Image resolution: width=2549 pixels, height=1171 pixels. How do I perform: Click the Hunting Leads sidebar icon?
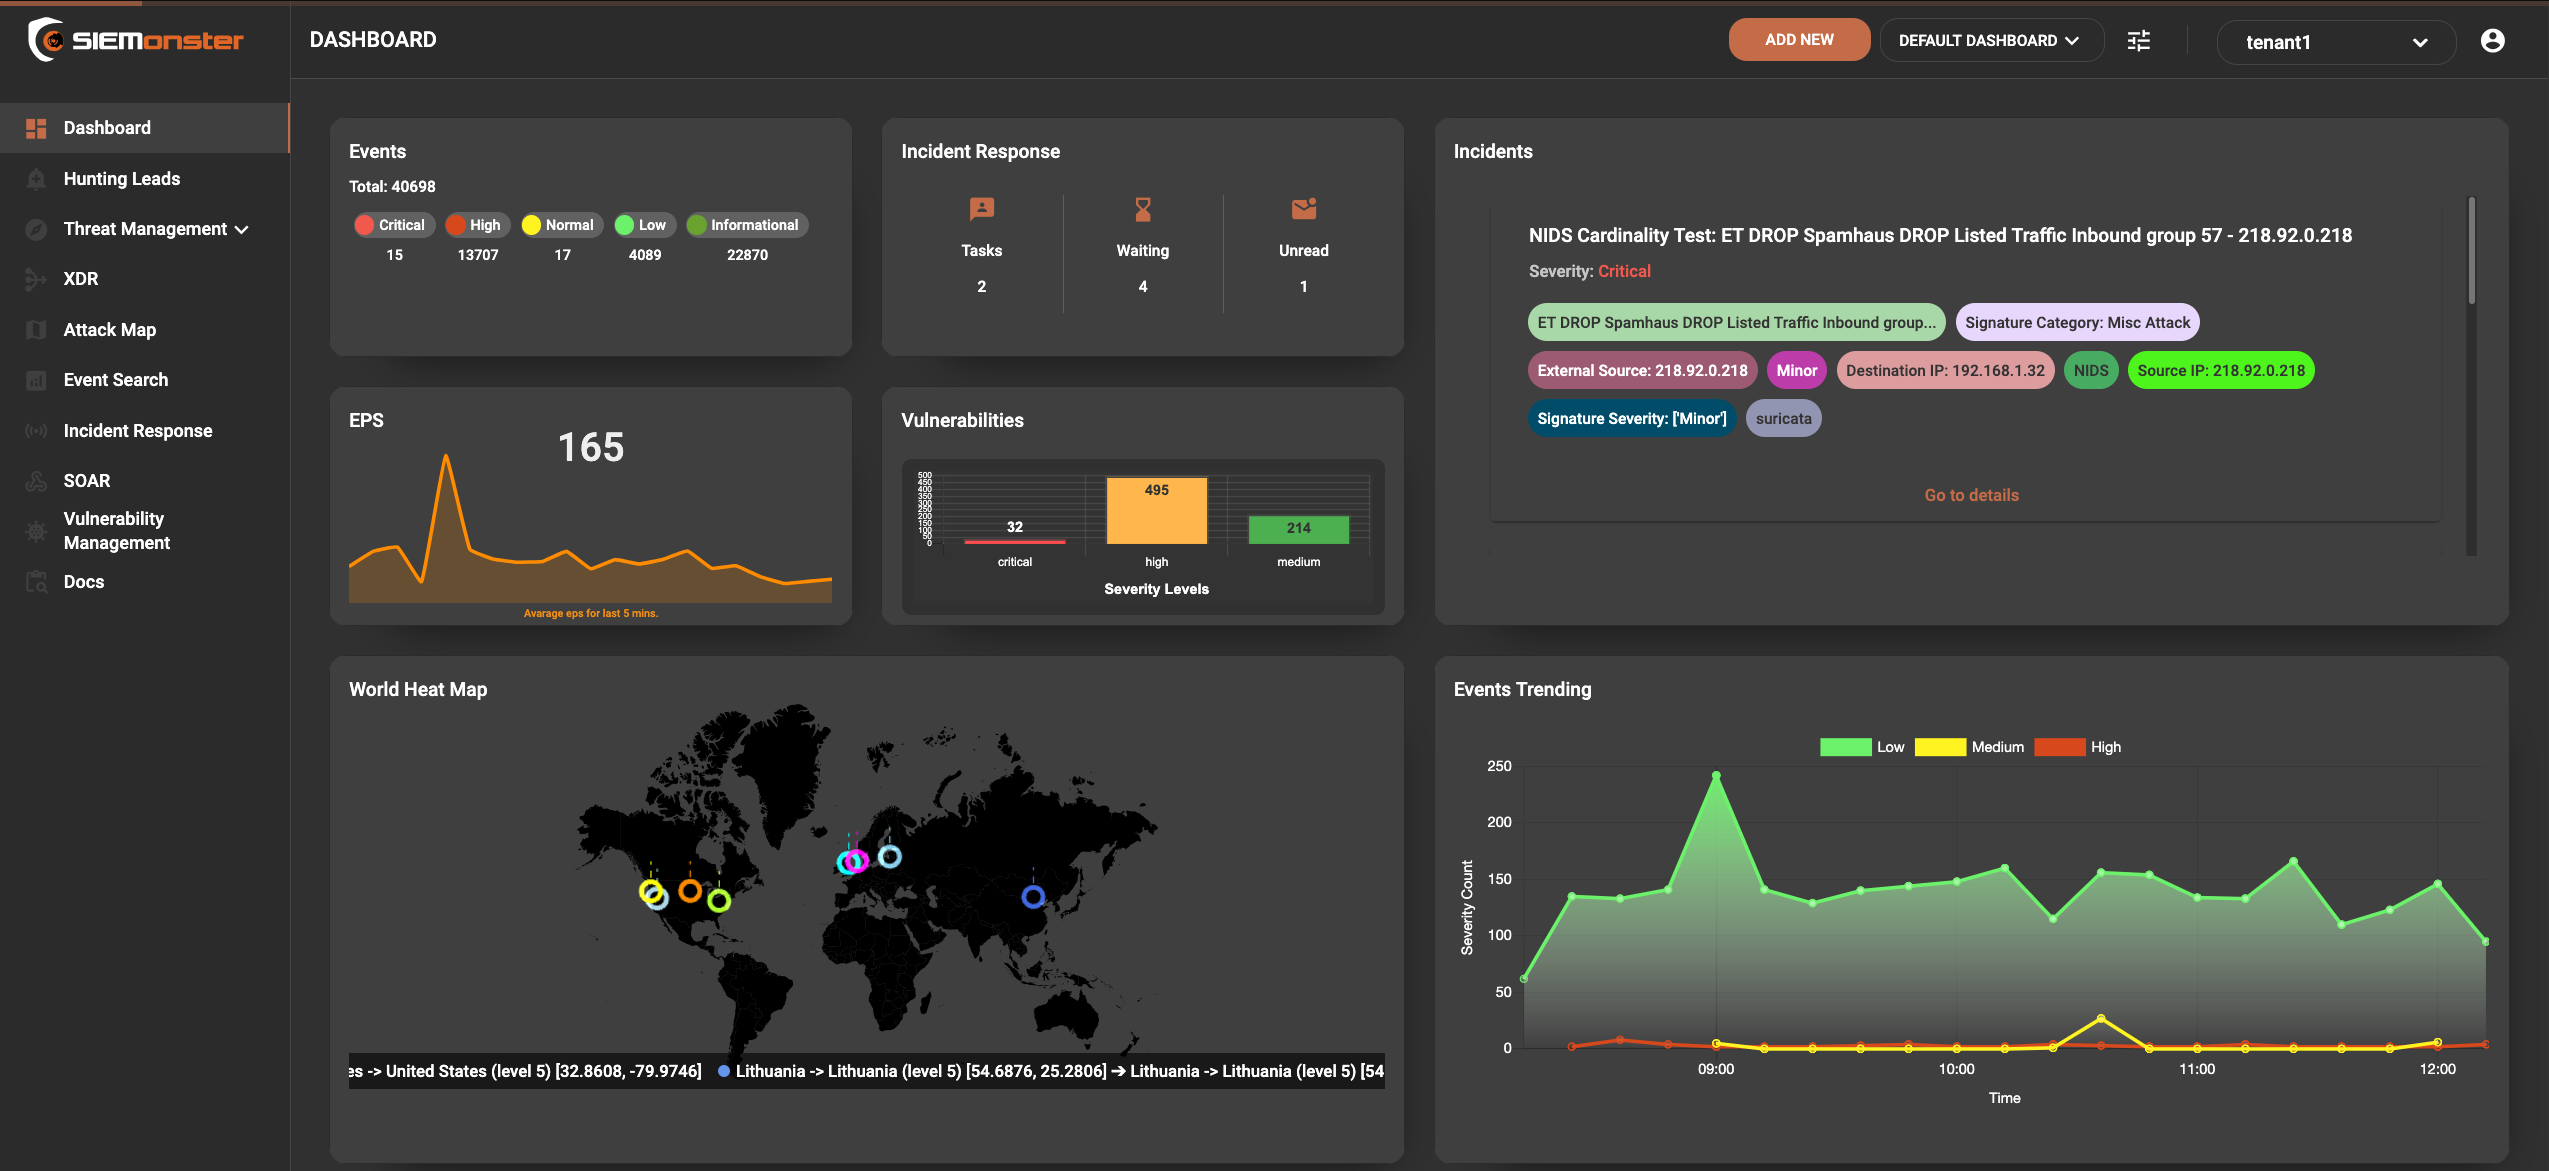36,179
